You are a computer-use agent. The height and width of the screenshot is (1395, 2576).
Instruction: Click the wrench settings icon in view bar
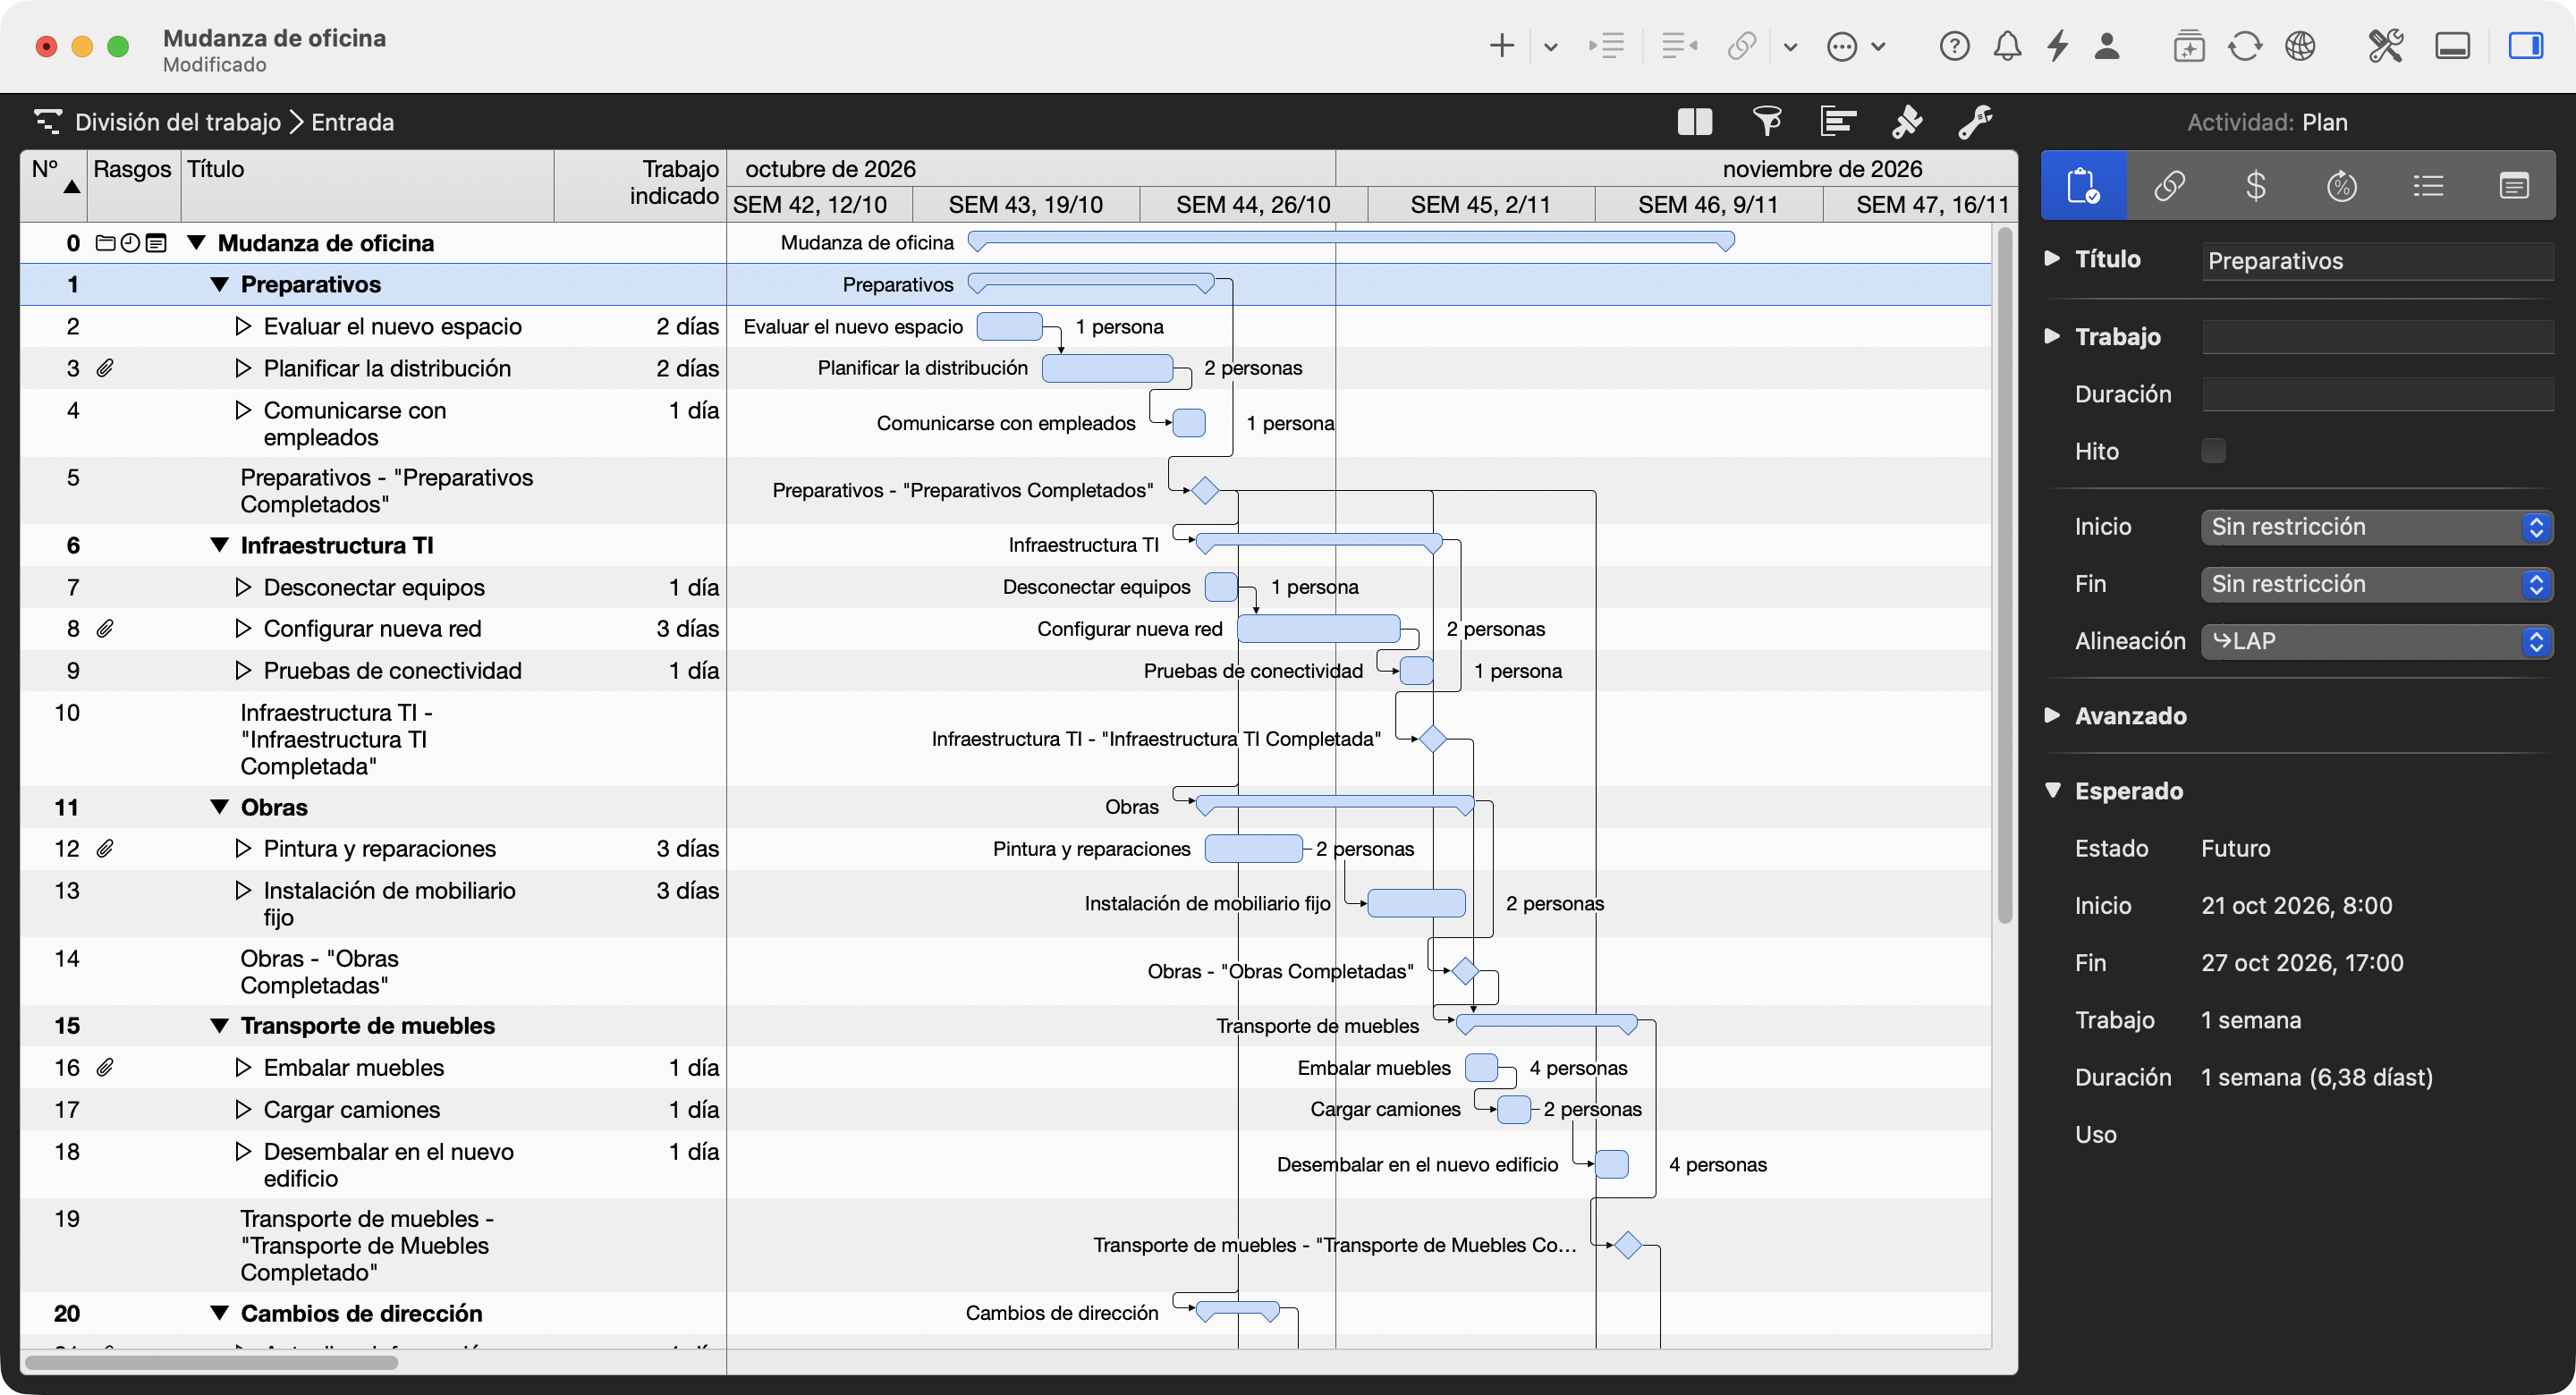pyautogui.click(x=1976, y=122)
